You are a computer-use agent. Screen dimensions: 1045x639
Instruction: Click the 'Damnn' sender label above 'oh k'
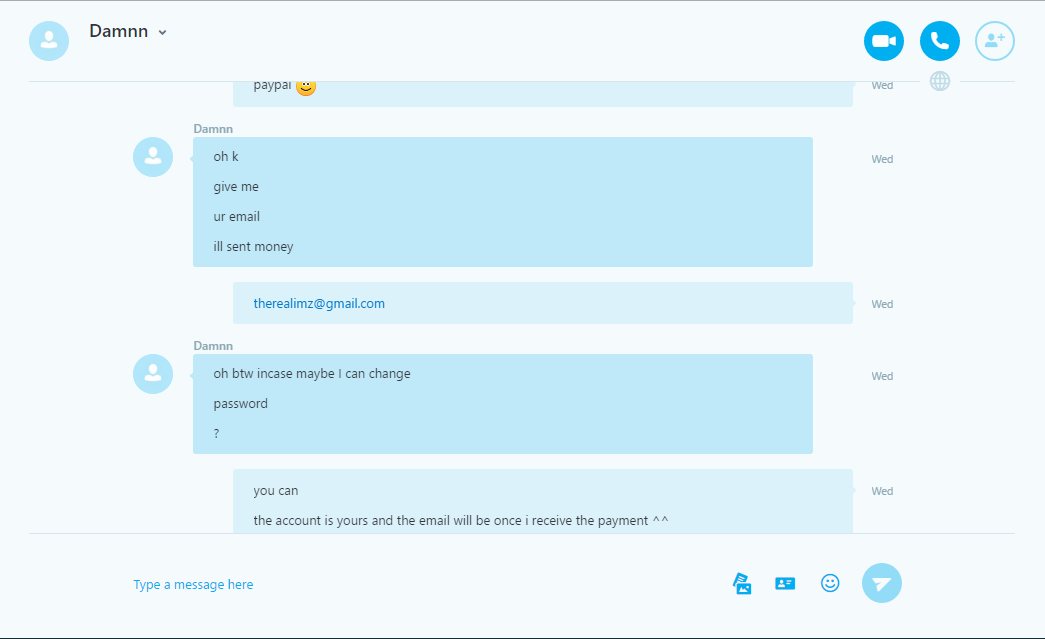(213, 129)
